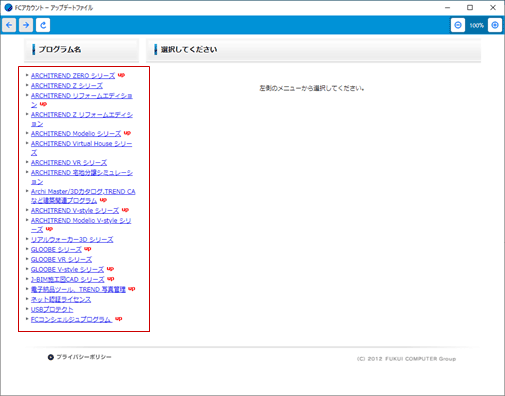The height and width of the screenshot is (396, 505).
Task: Go forward with the right arrow button
Action: [26, 25]
